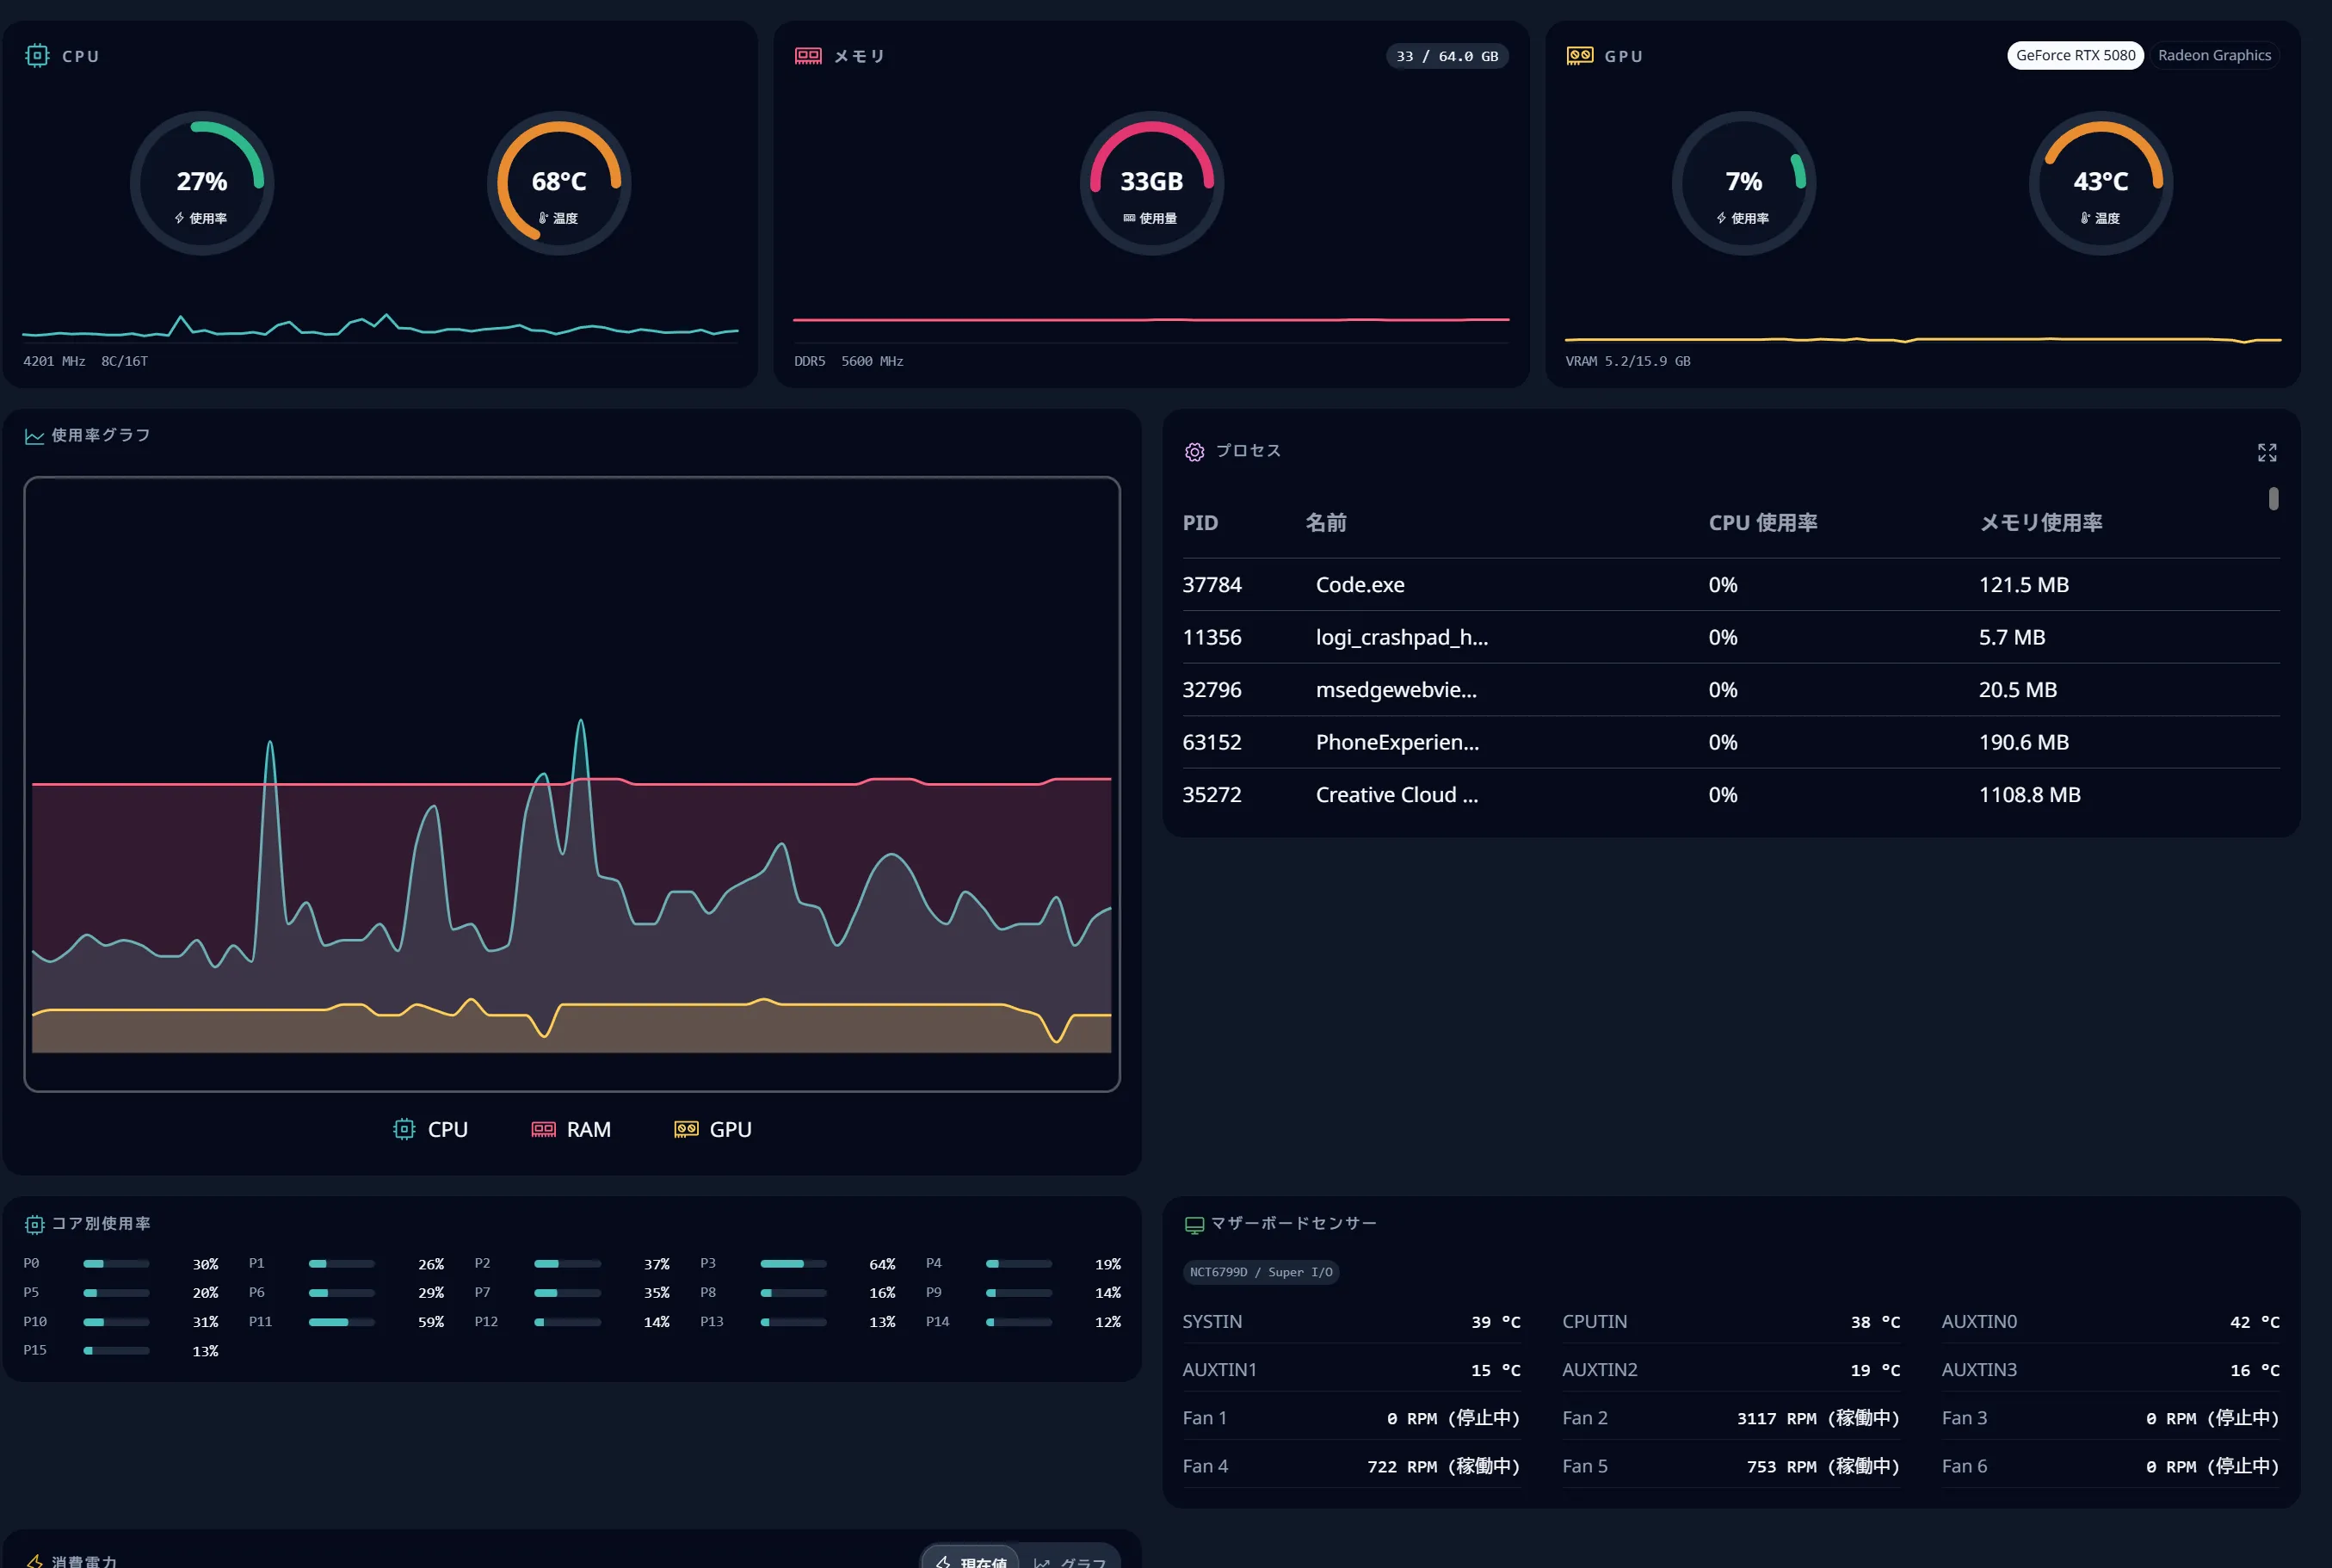Image resolution: width=2332 pixels, height=1568 pixels.
Task: Sort processes by the 名前 column header
Action: [x=1326, y=523]
